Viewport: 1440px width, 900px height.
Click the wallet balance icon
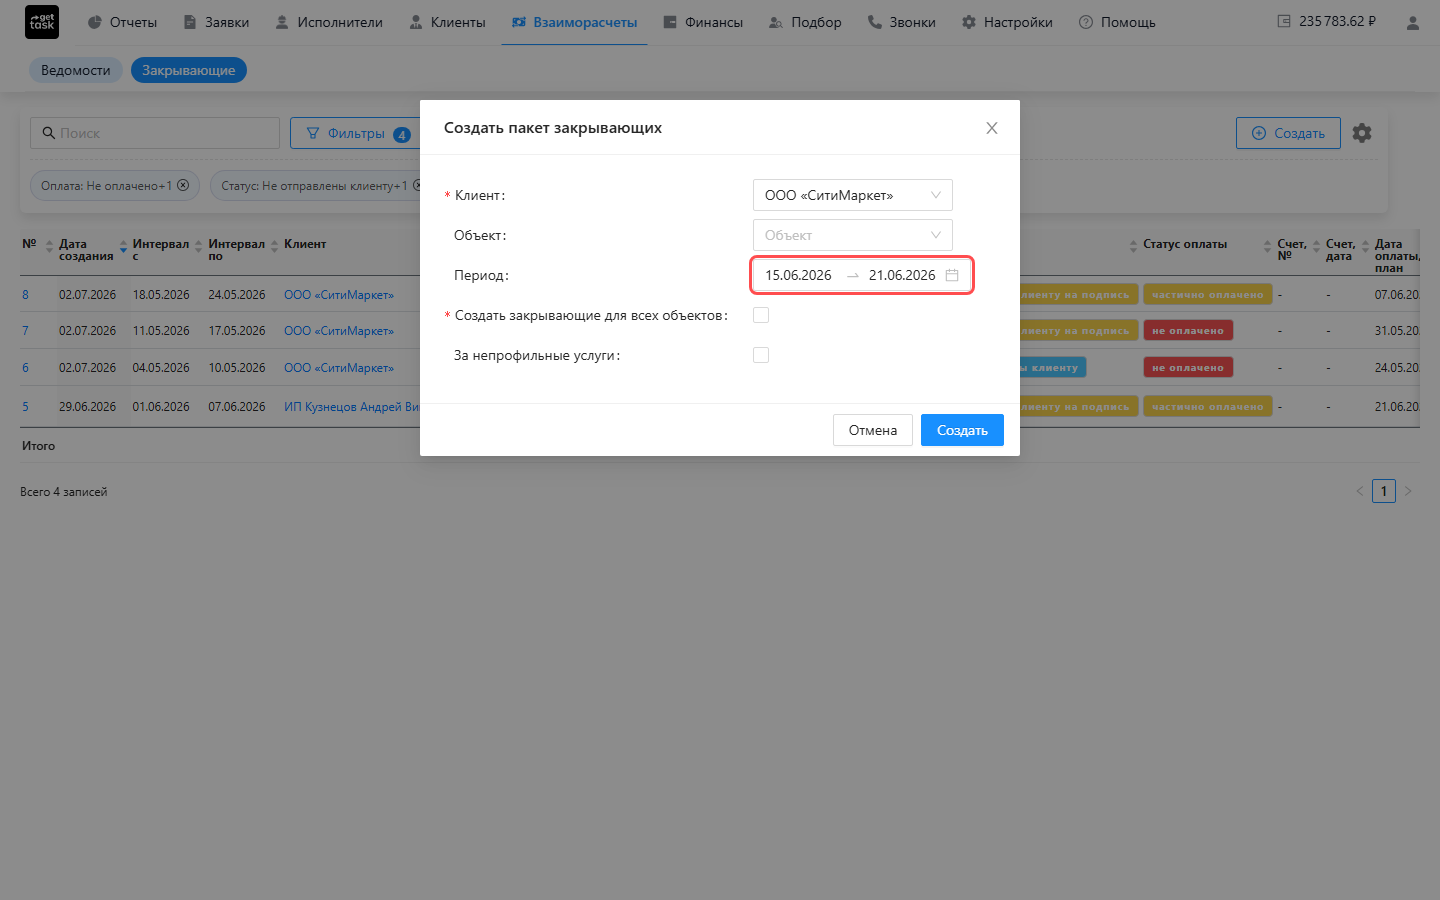(1284, 21)
